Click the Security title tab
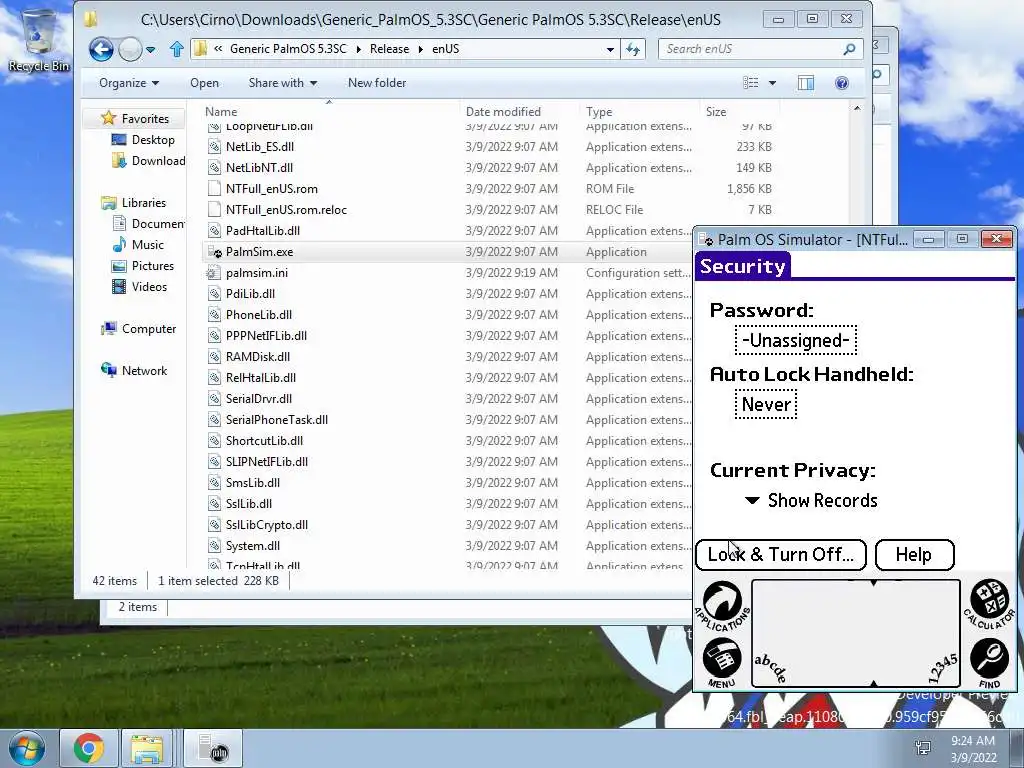This screenshot has width=1024, height=768. click(x=743, y=266)
